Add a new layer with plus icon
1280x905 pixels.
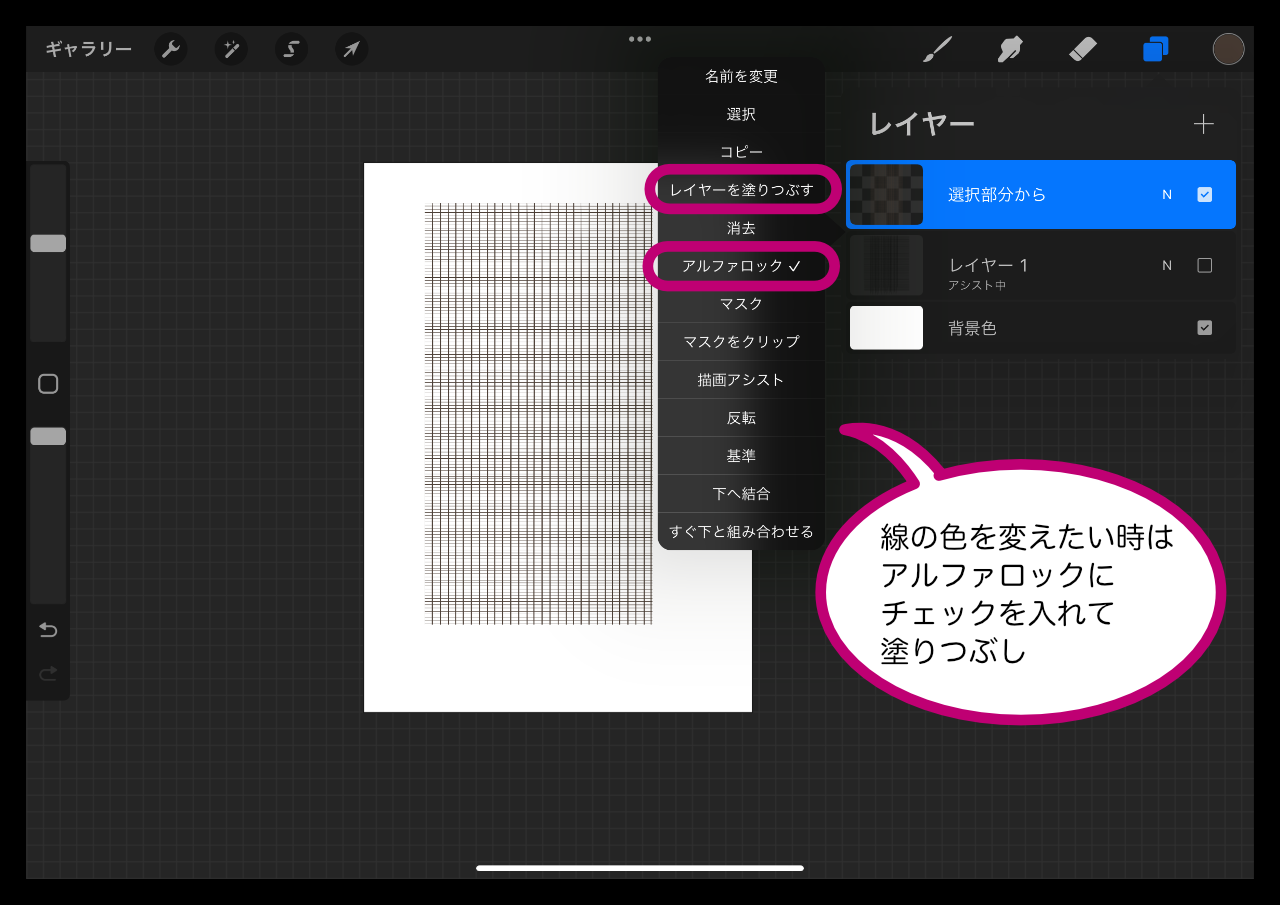(1204, 124)
